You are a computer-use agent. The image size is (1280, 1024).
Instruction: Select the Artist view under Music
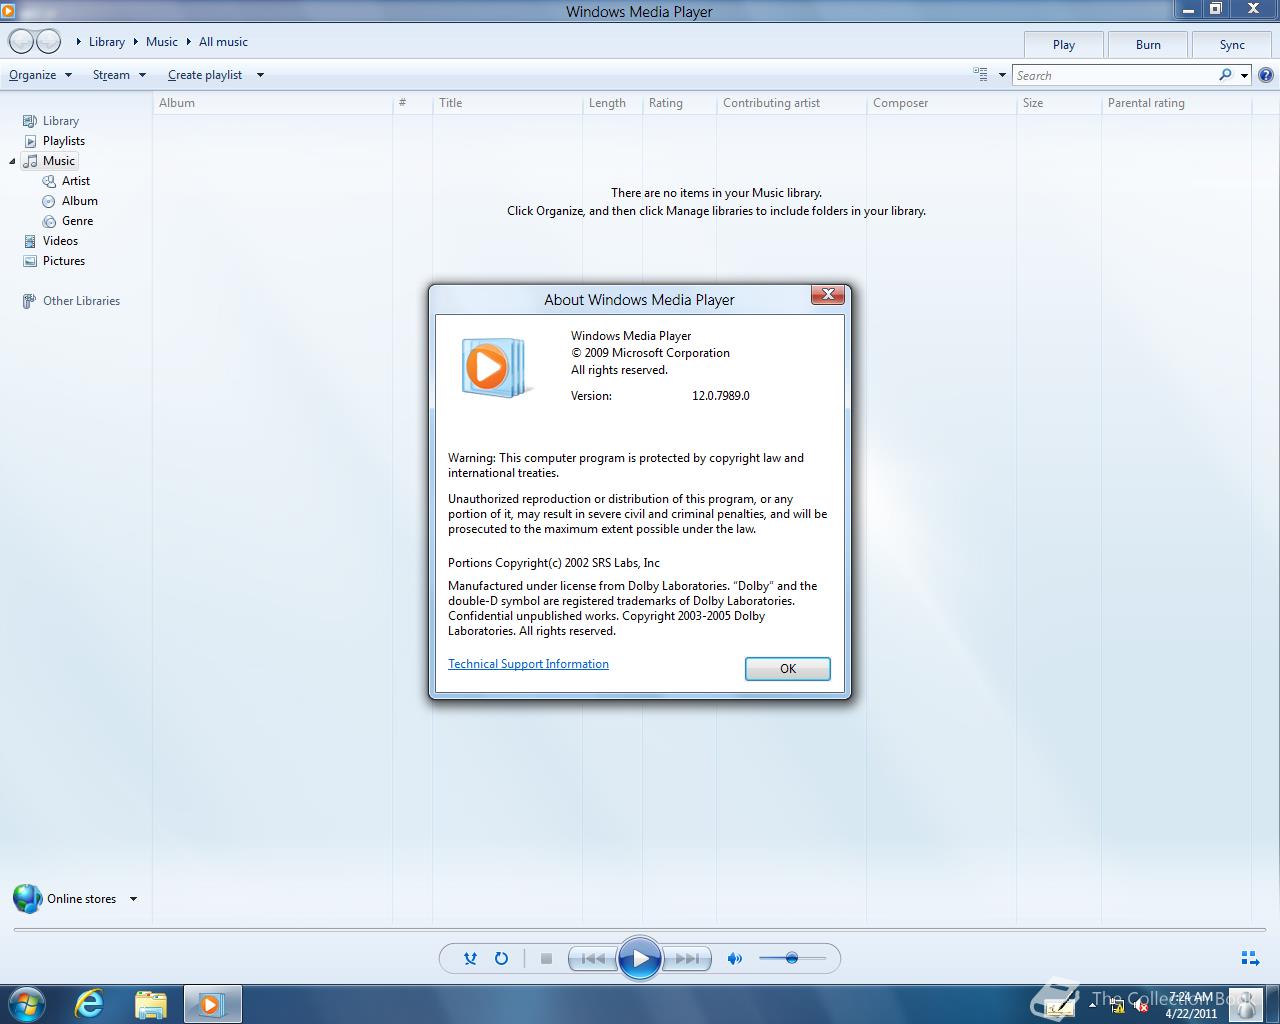point(66,181)
